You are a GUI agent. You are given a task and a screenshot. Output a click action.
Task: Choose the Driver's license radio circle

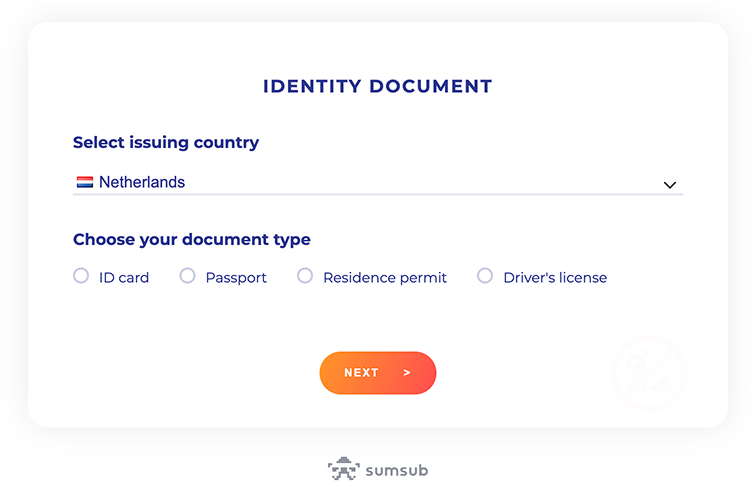coord(485,276)
